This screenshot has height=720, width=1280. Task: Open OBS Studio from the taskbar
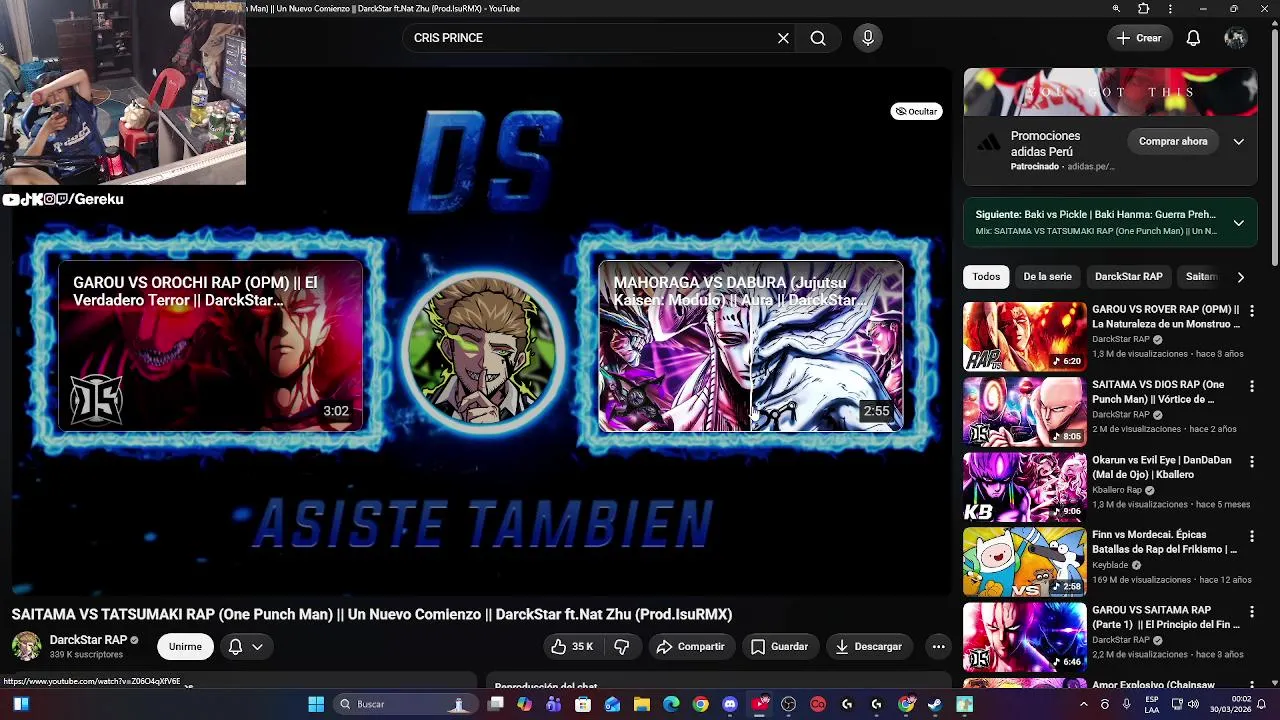[x=788, y=704]
